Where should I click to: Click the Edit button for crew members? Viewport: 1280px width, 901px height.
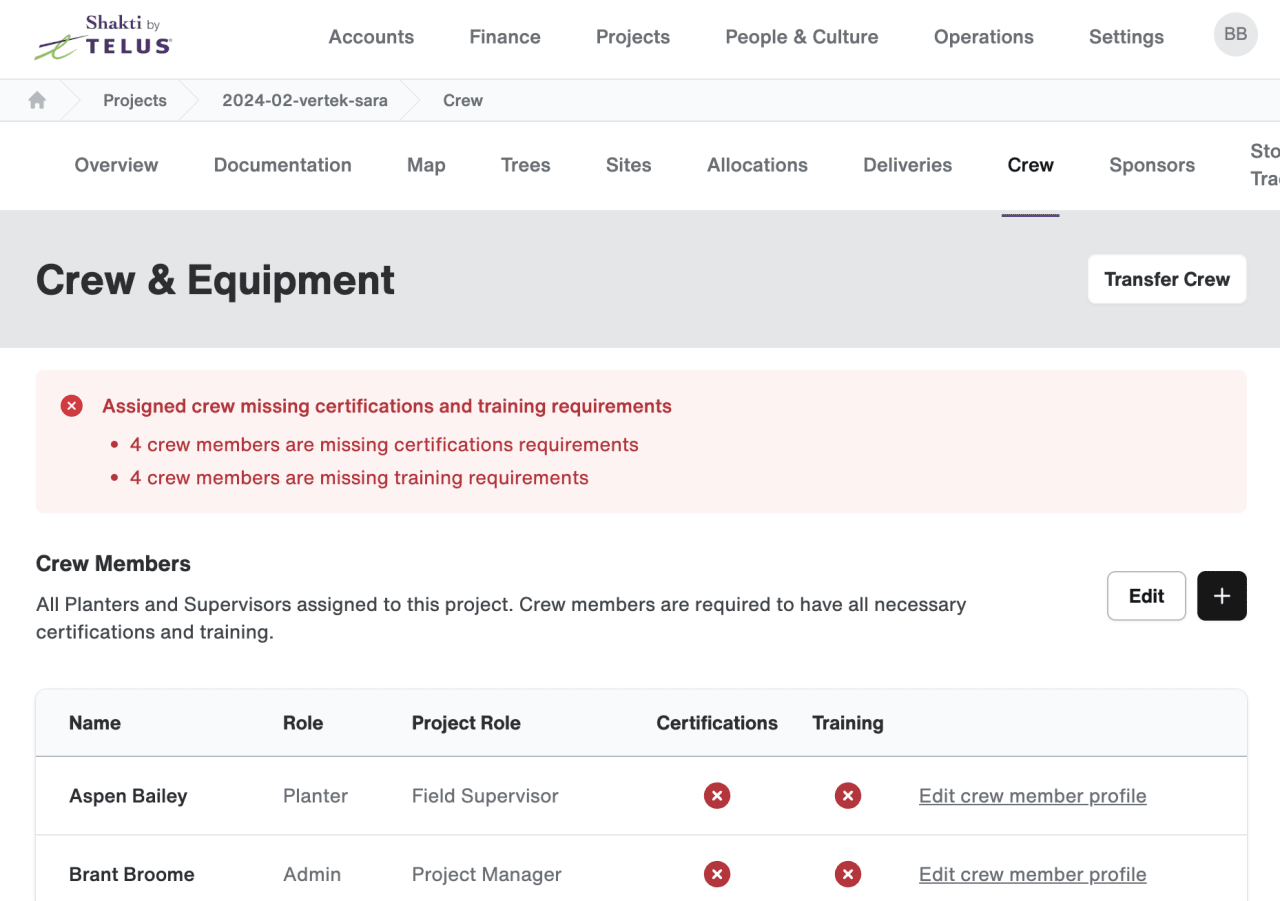pos(1146,596)
